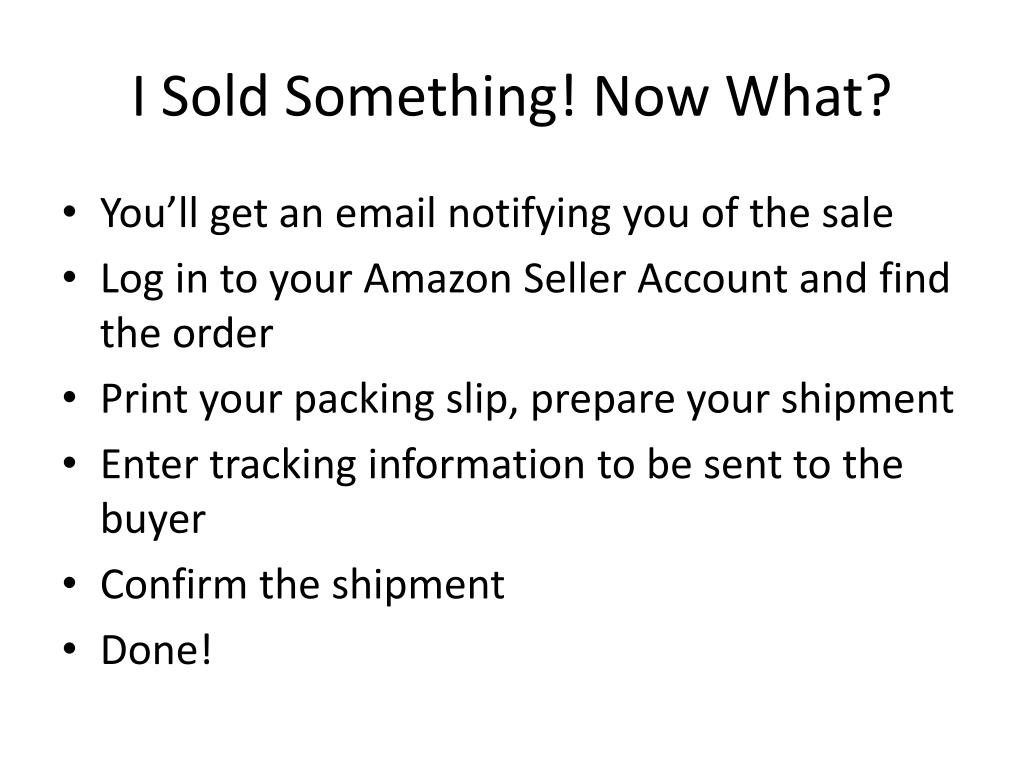The width and height of the screenshot is (1024, 768).
Task: Click the word 'buyer'
Action: [153, 520]
